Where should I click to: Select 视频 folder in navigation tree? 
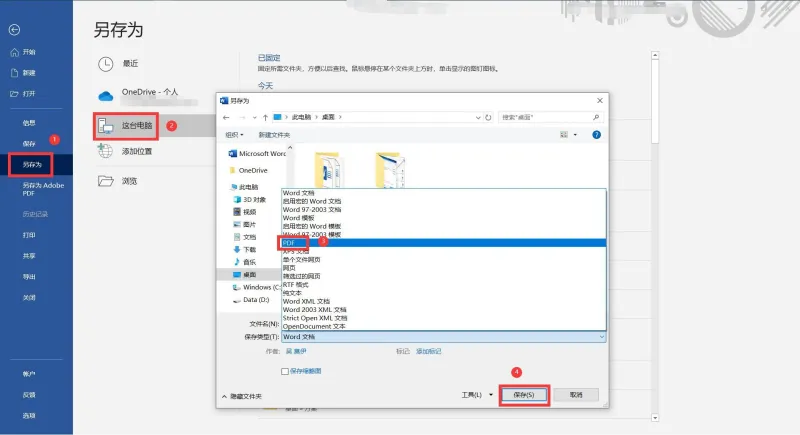[x=245, y=212]
